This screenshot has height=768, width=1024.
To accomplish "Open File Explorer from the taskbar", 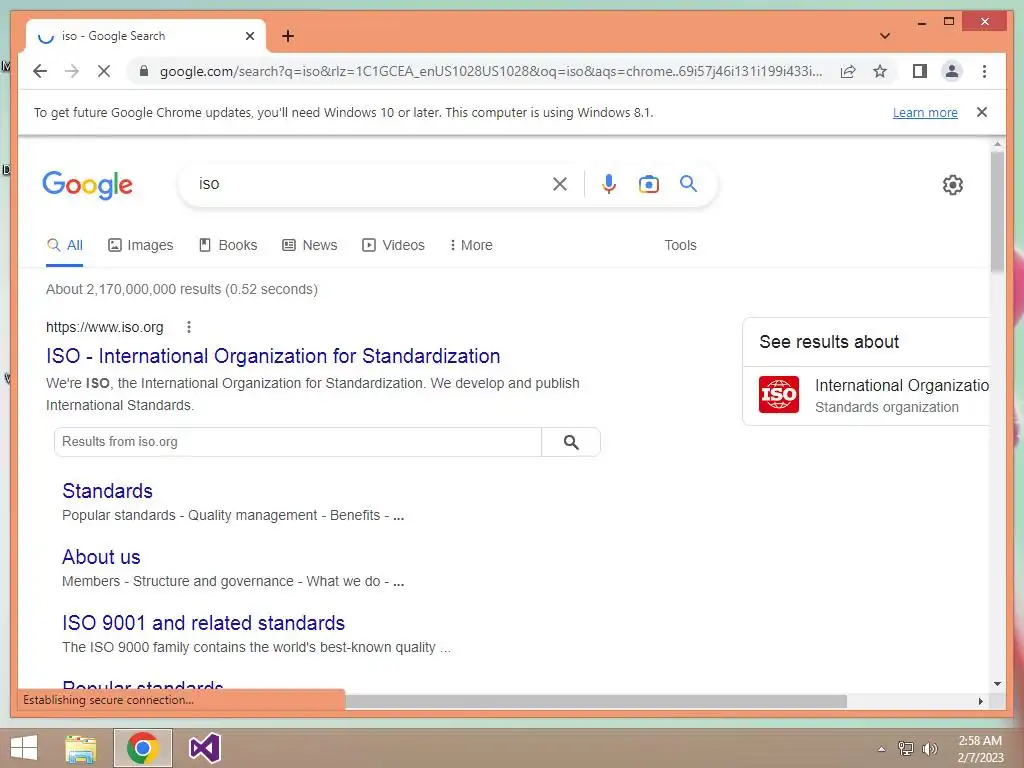I will pyautogui.click(x=81, y=748).
